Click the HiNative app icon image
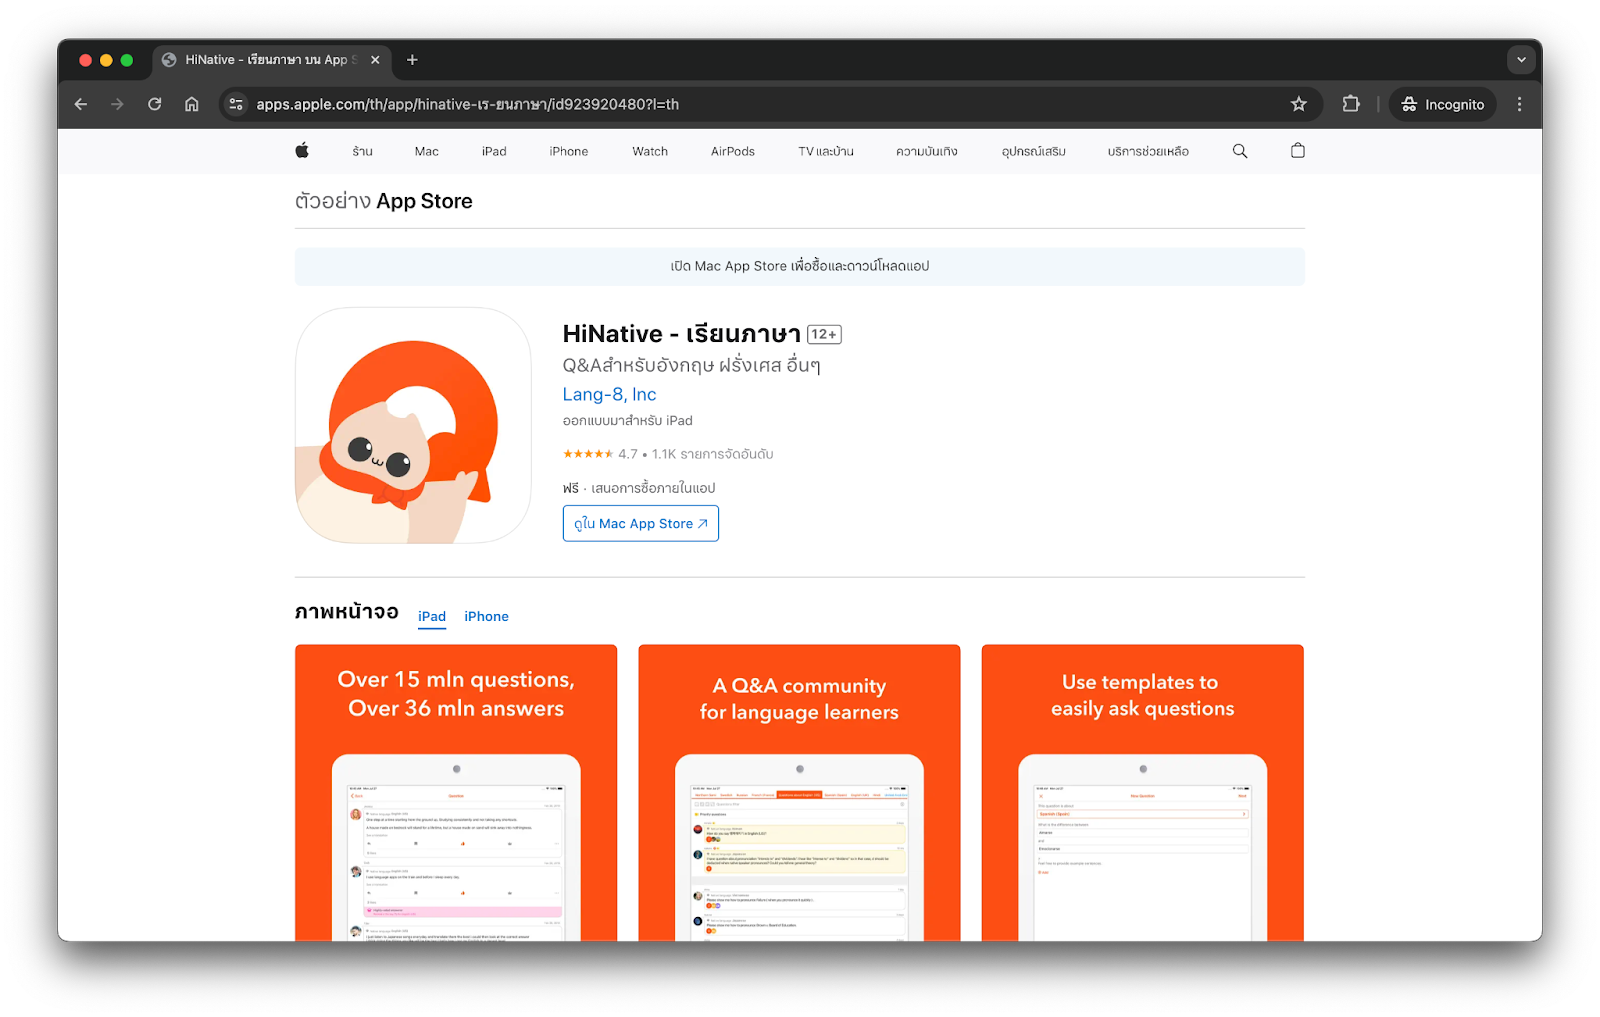 pyautogui.click(x=413, y=425)
